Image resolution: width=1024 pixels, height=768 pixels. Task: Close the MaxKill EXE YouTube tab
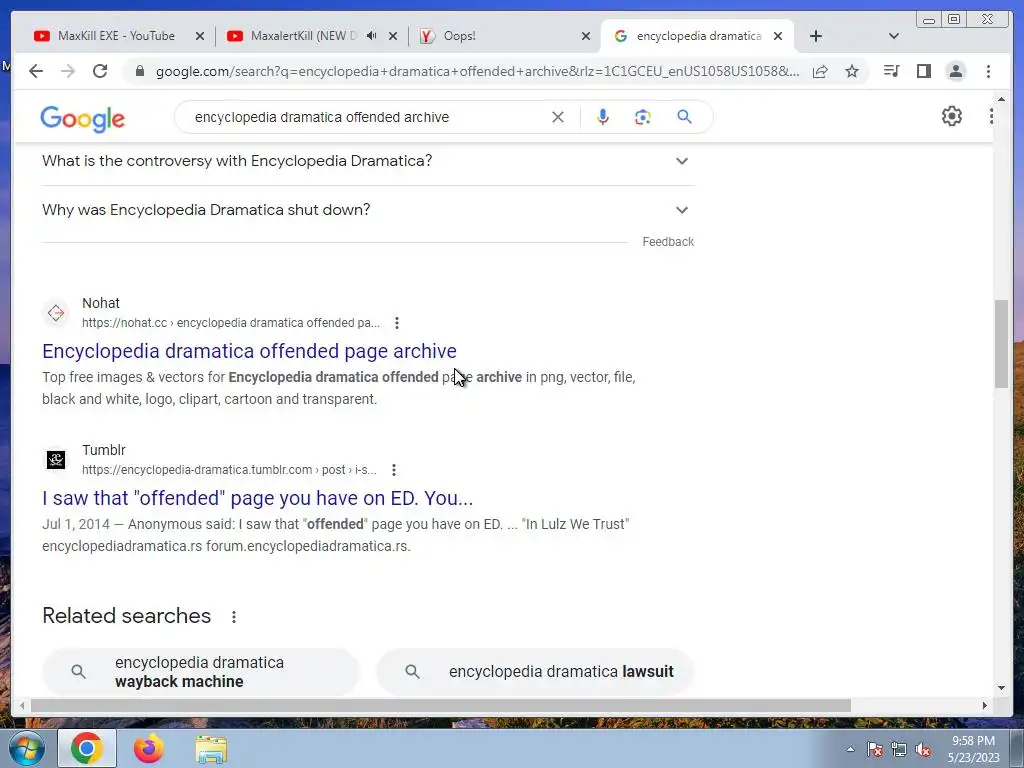point(200,37)
